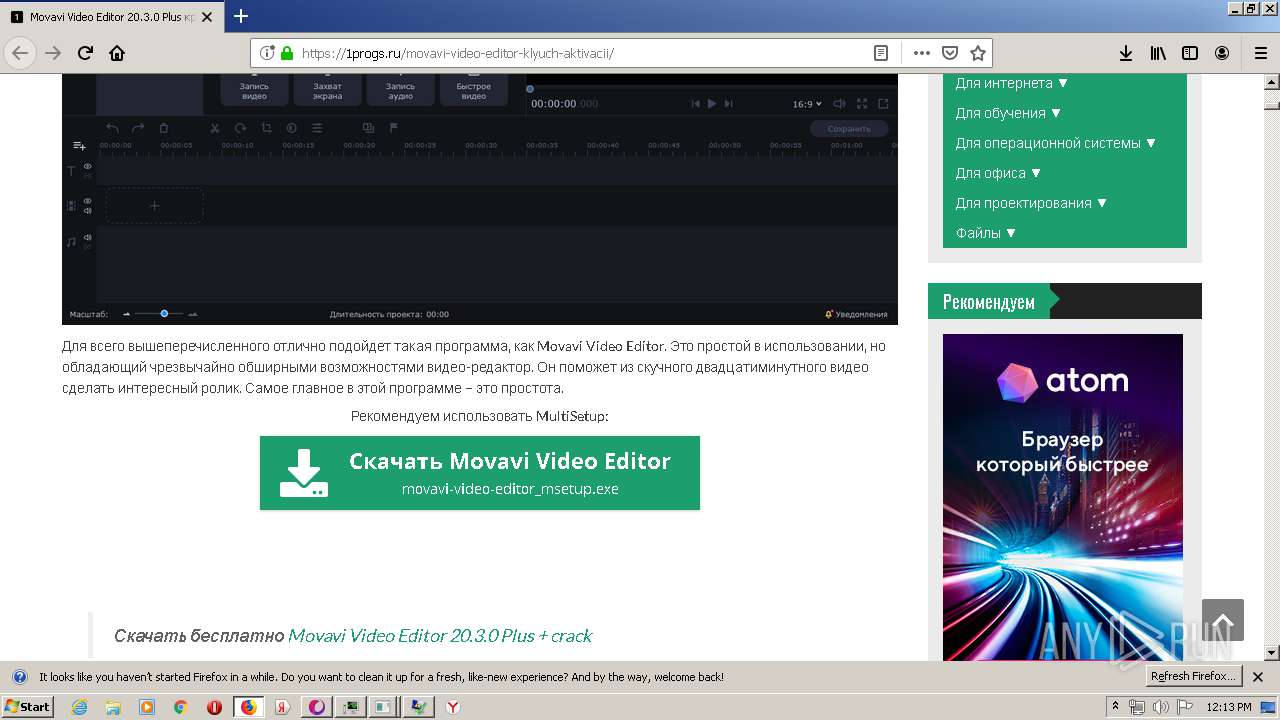Open the Windows Start menu

tap(27, 707)
